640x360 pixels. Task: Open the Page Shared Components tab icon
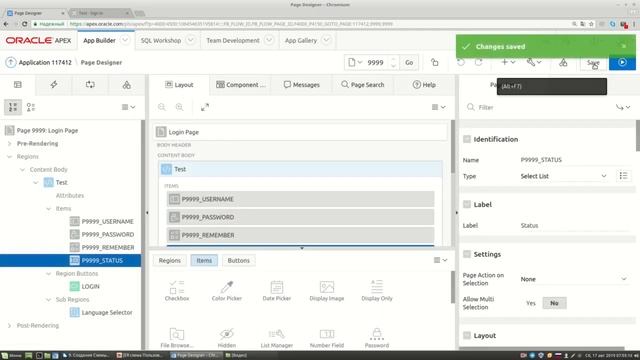(127, 84)
